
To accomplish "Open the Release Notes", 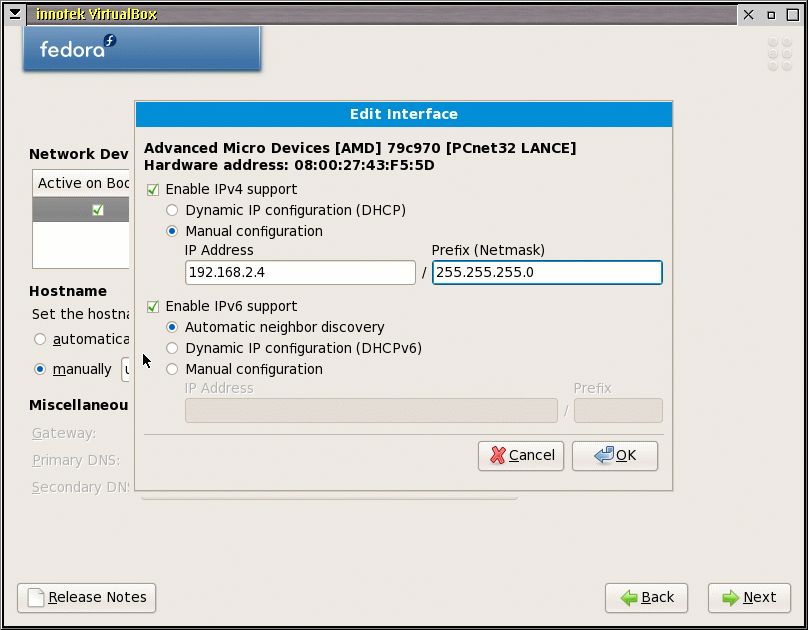I will click(87, 598).
